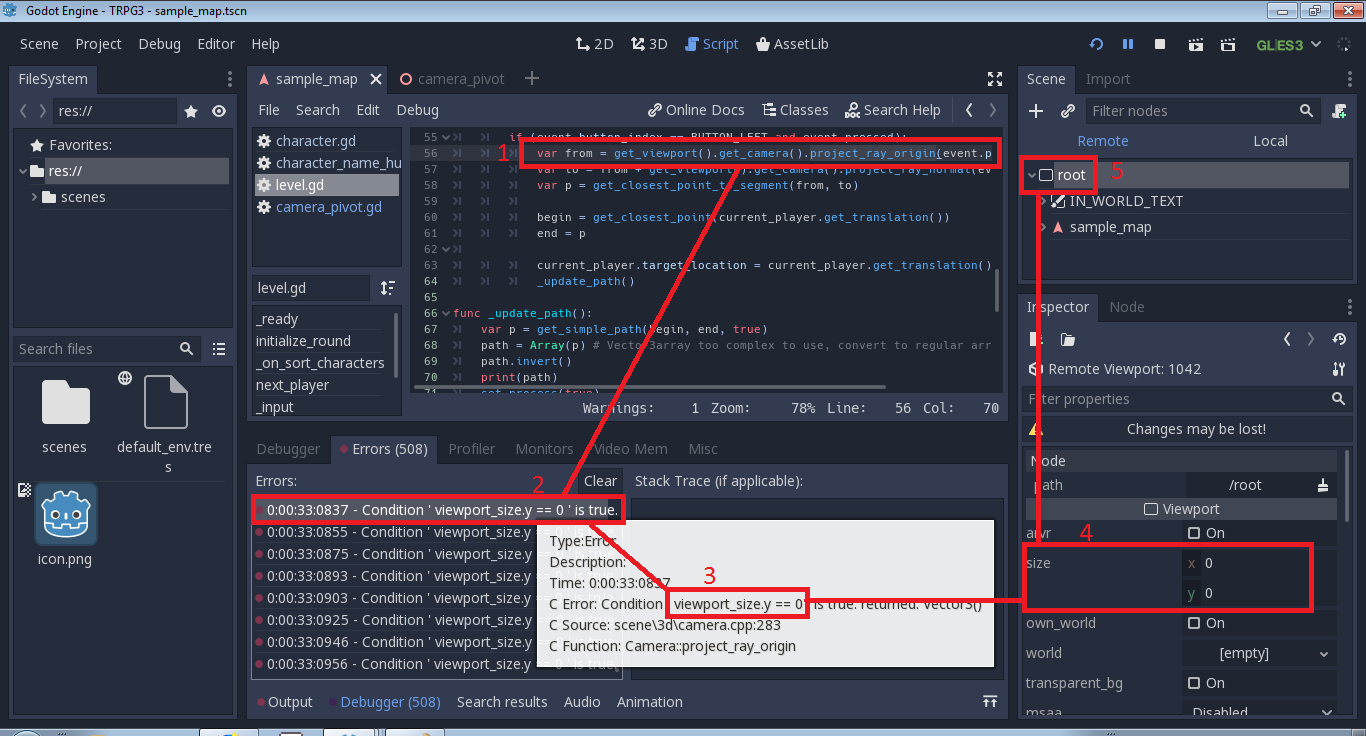
Task: Toggle the root node checkbox in Remote tree
Action: tap(1045, 174)
